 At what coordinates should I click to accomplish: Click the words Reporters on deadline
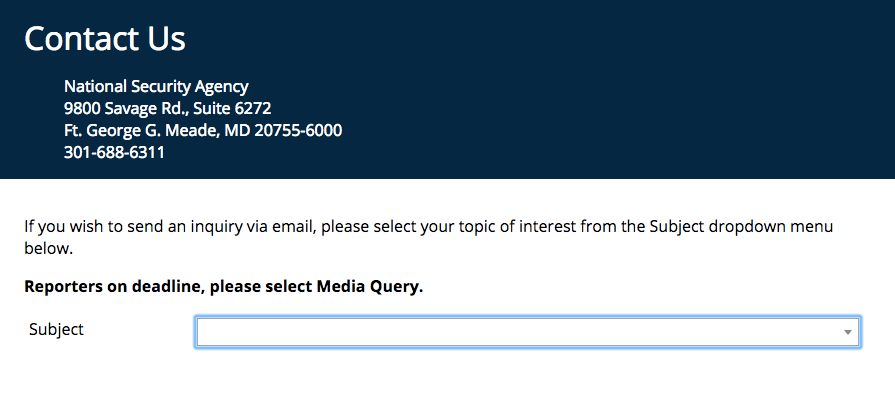click(x=114, y=287)
